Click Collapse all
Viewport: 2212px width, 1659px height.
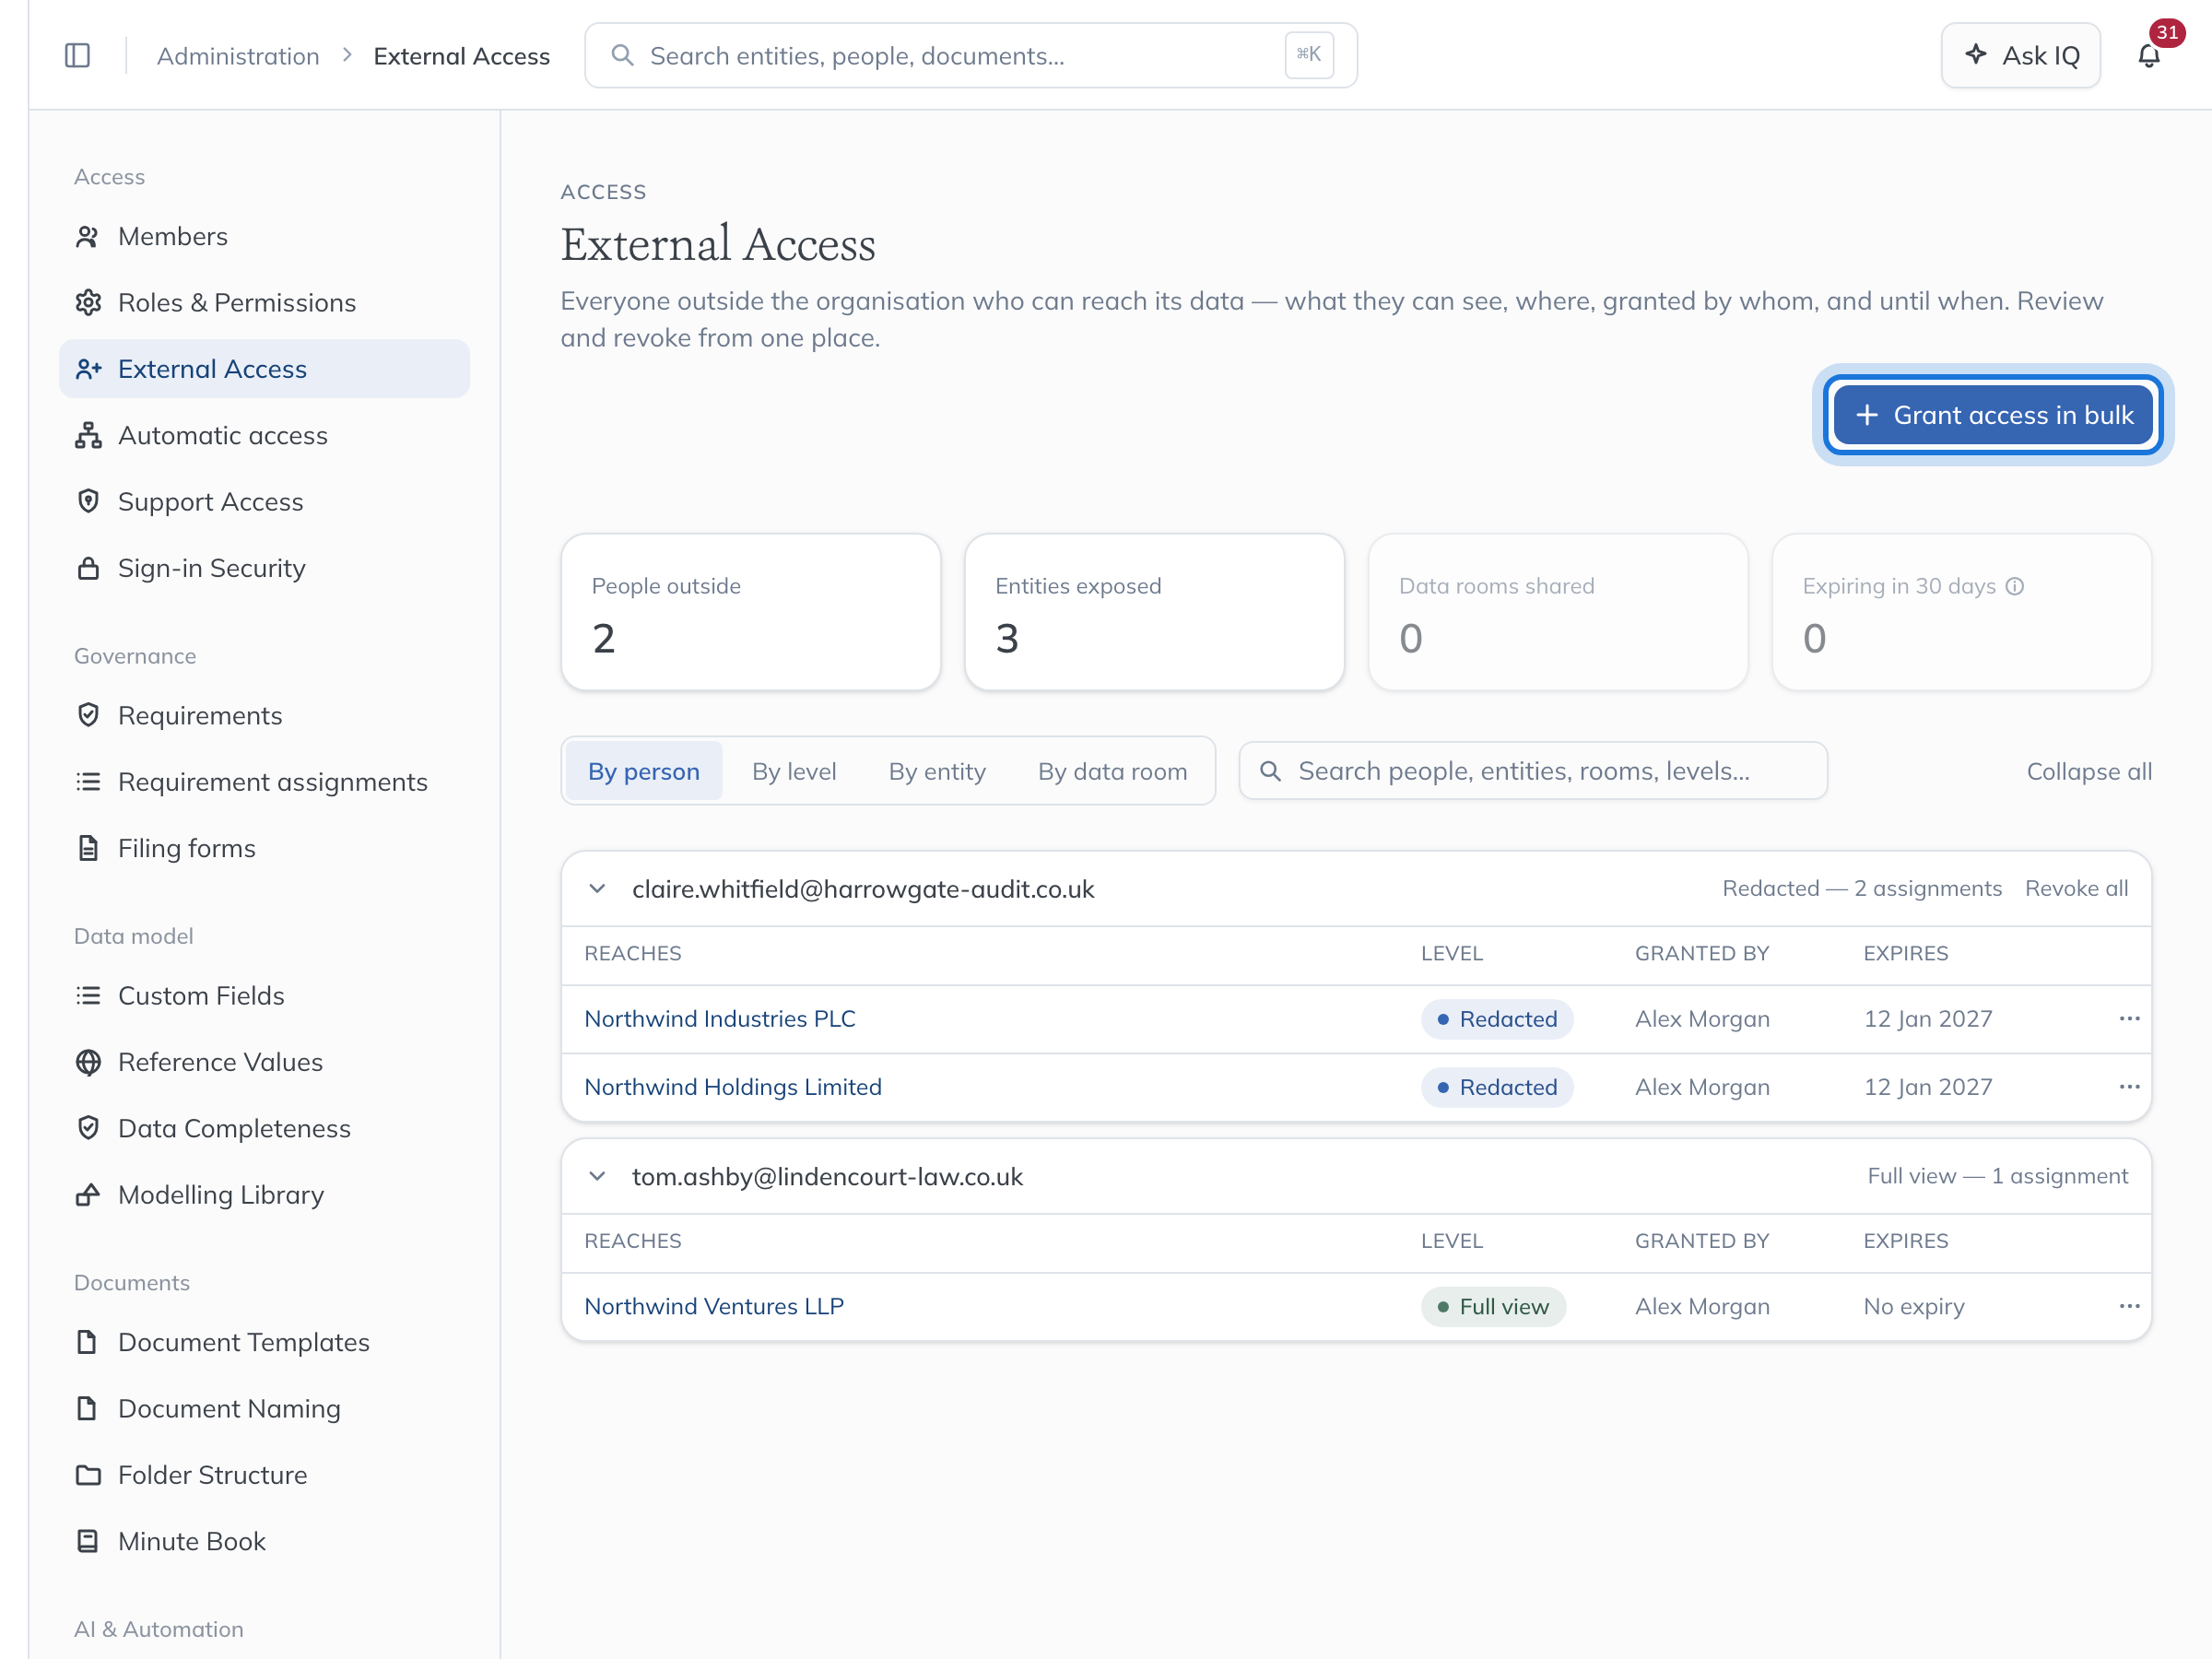point(2089,772)
